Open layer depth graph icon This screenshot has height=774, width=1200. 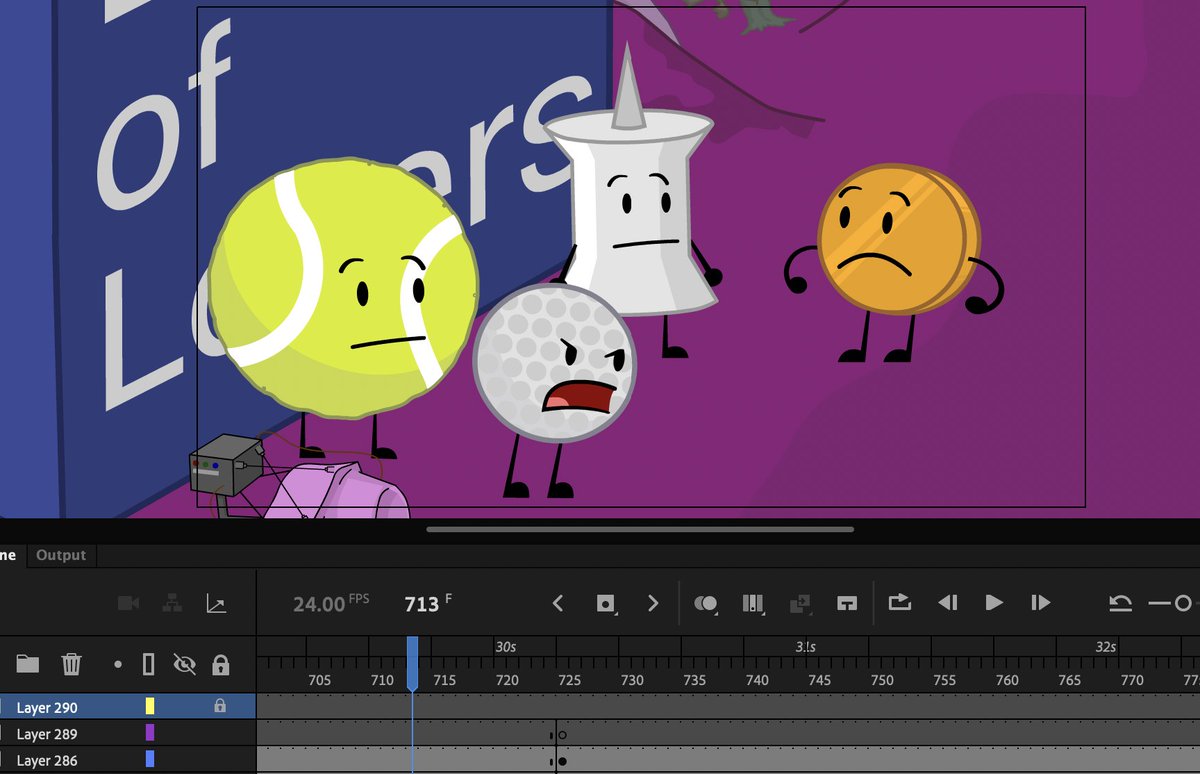click(216, 603)
